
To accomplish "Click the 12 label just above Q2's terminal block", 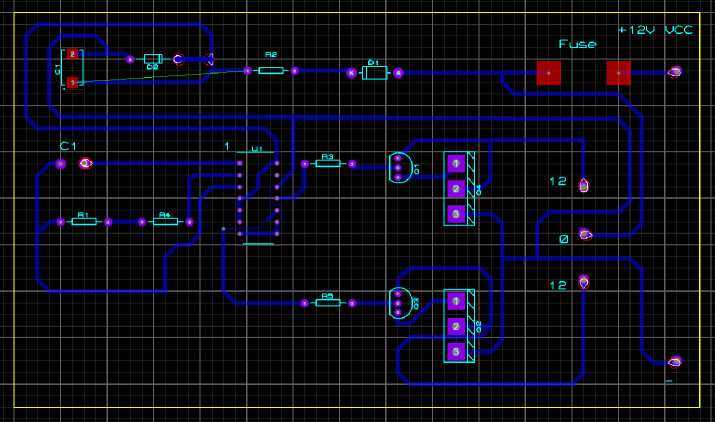I will tap(558, 286).
